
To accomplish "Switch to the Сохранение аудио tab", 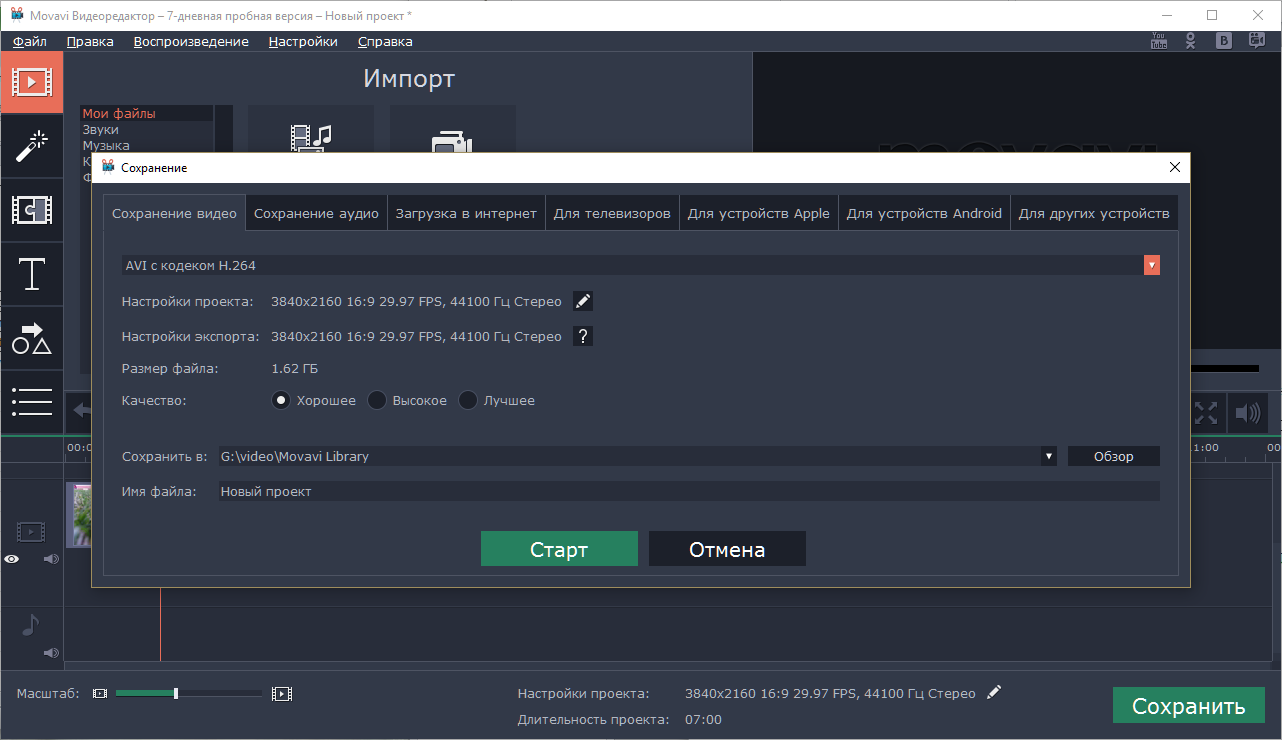I will (x=316, y=213).
